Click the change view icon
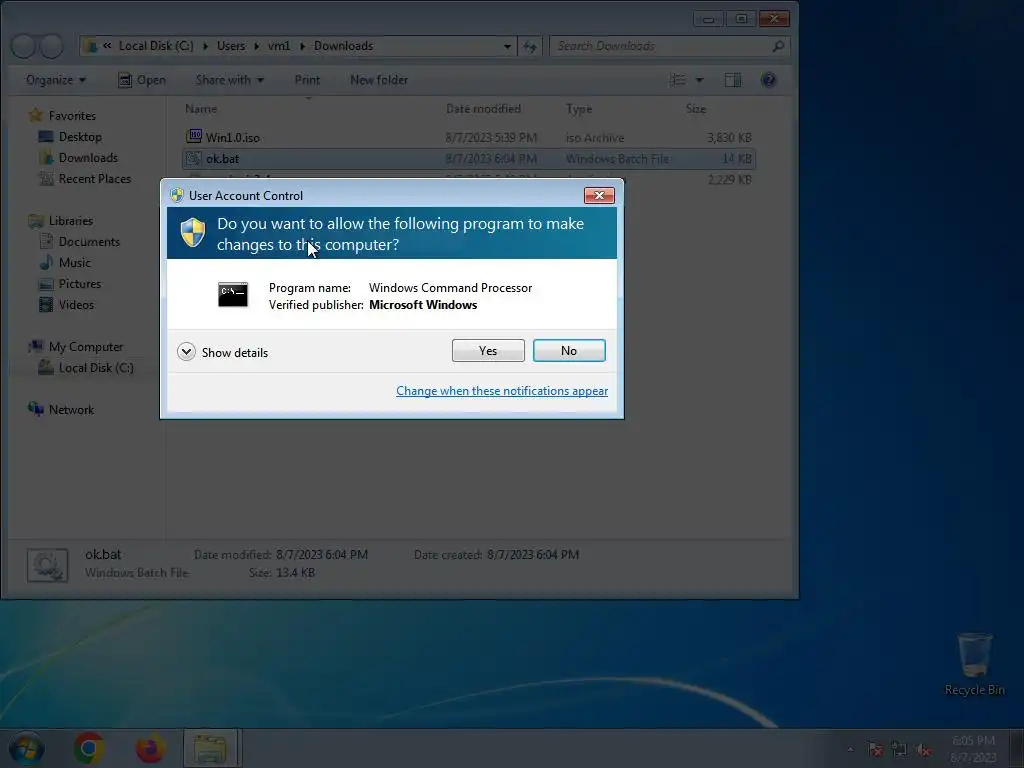 tap(678, 80)
